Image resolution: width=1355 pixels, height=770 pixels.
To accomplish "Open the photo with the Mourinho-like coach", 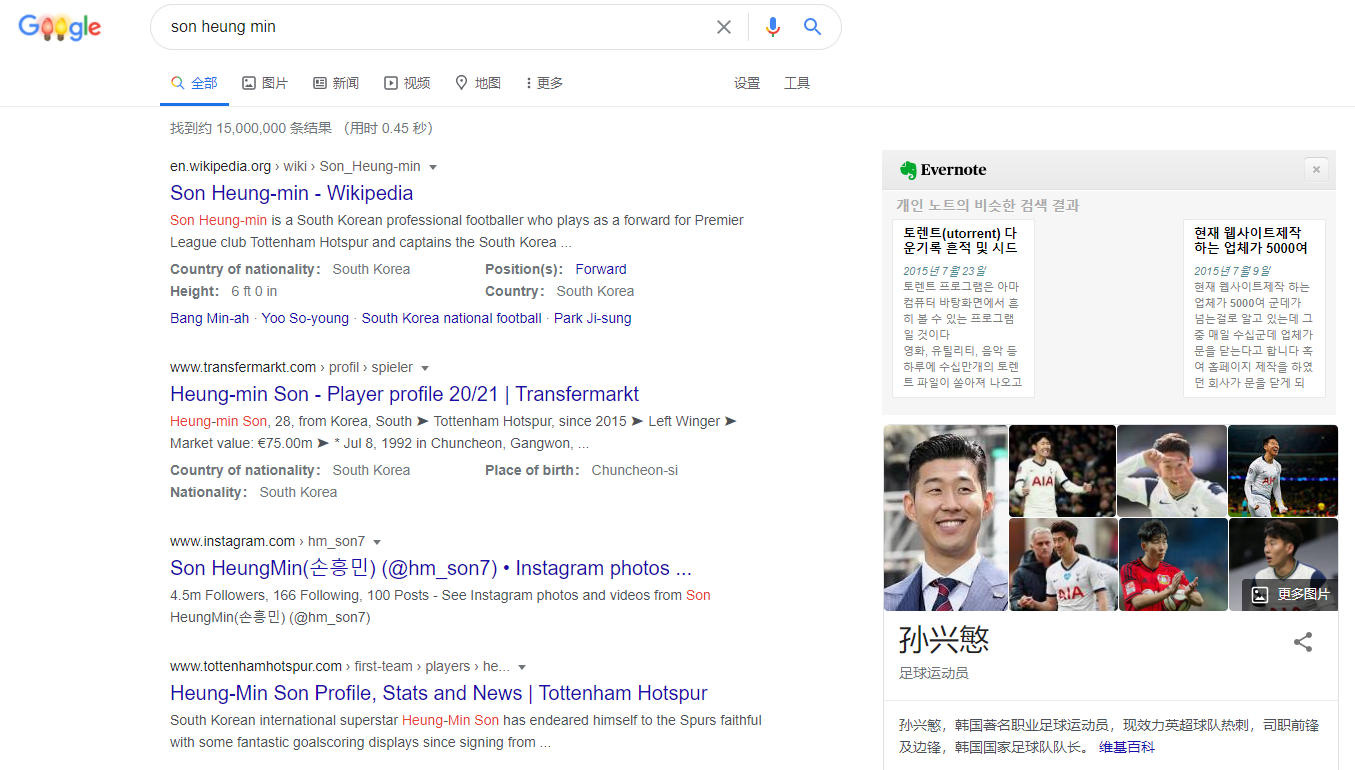I will [1062, 564].
